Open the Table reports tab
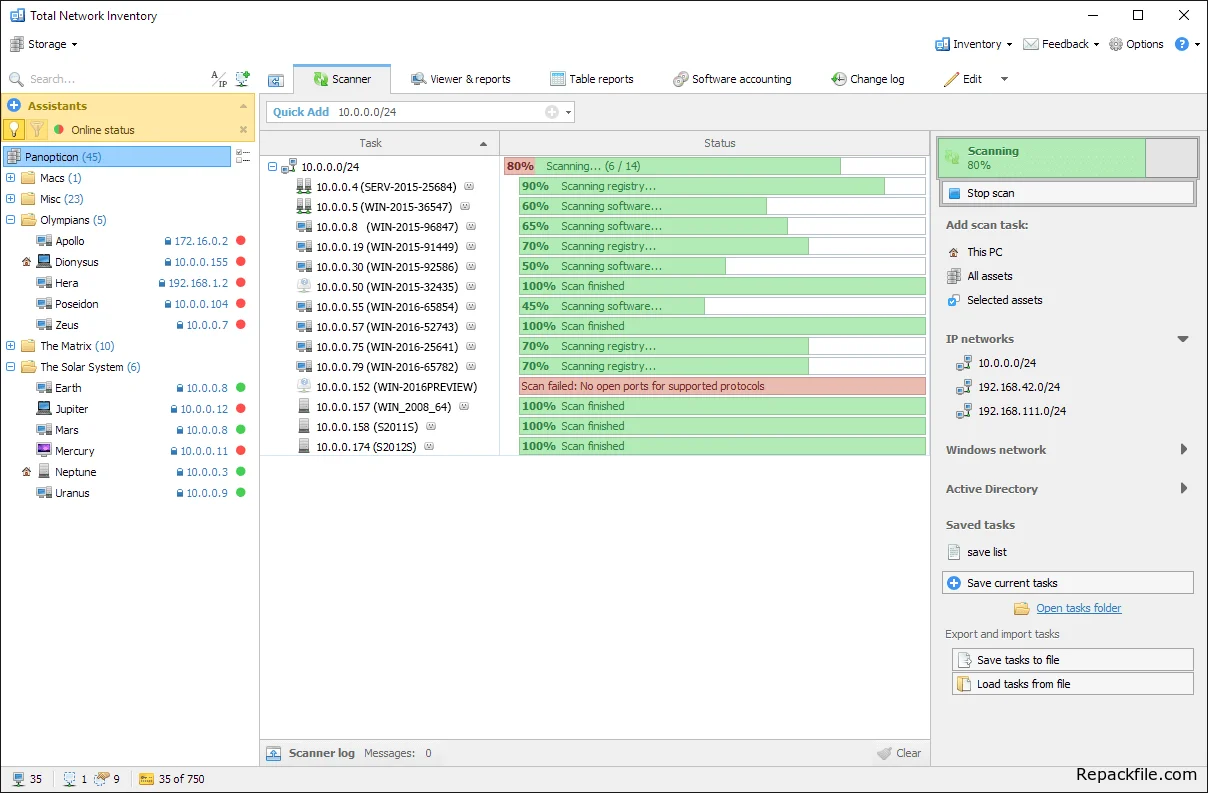Viewport: 1208px width, 793px height. [x=592, y=79]
